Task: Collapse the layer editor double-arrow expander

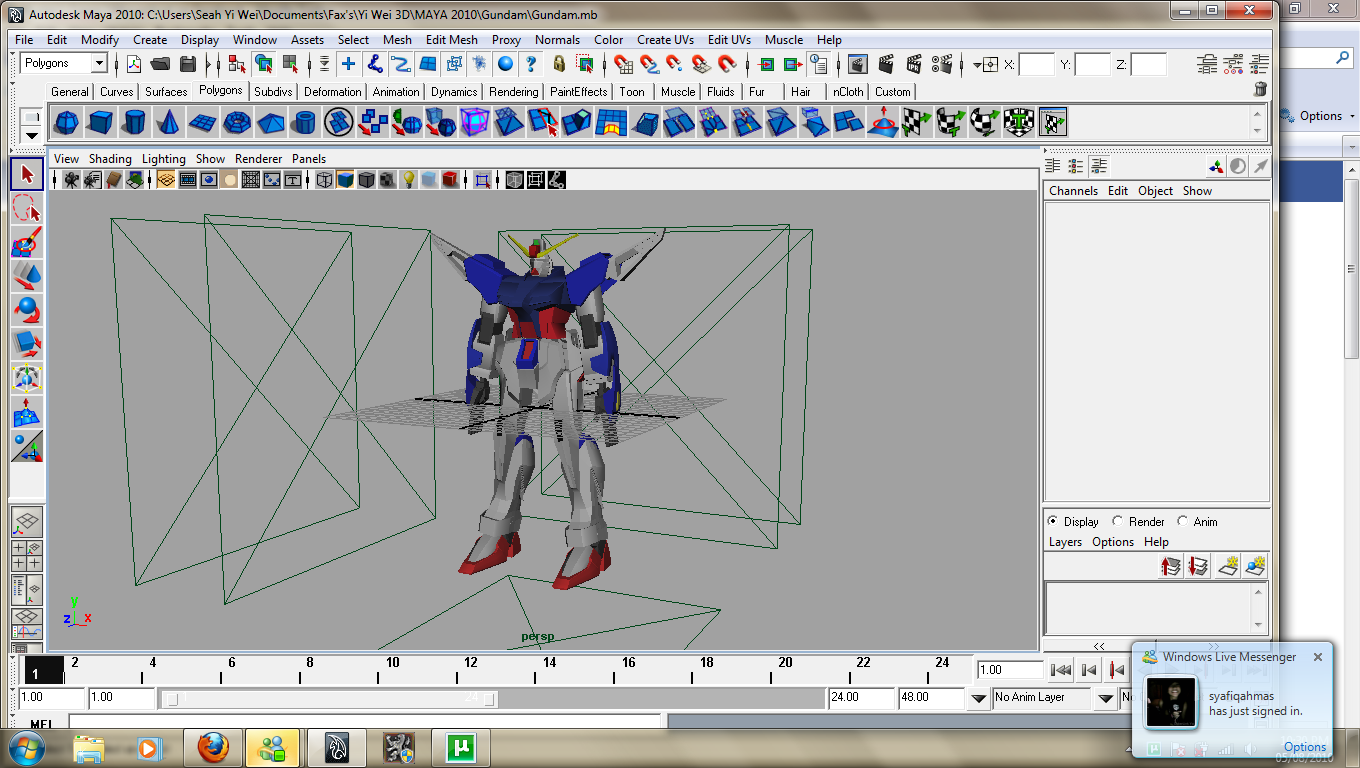Action: [1098, 646]
